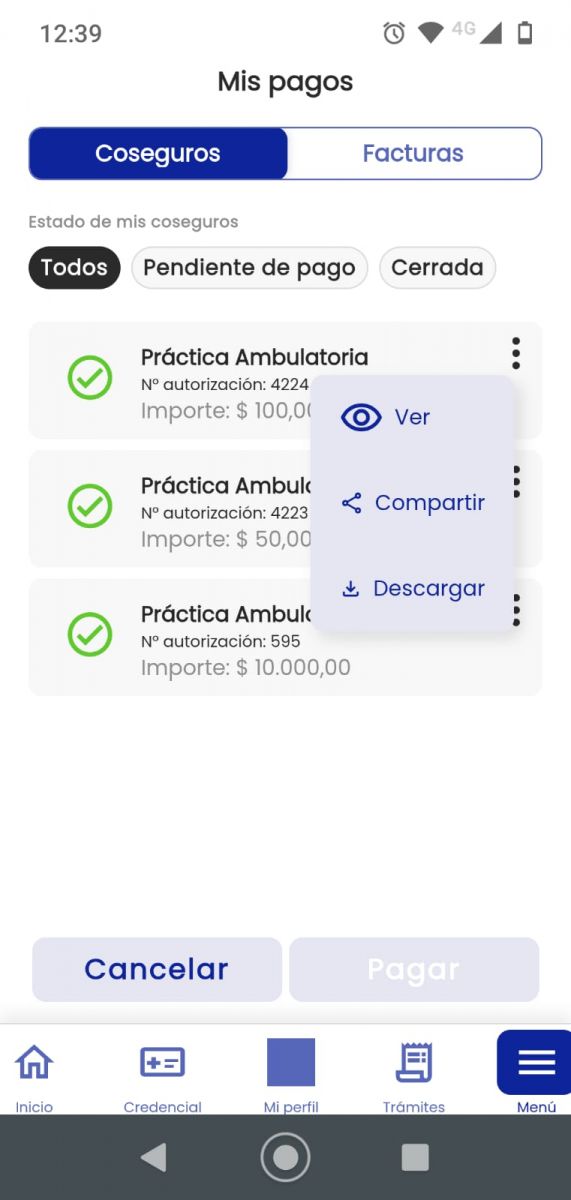Tap the Cancelar button
The width and height of the screenshot is (571, 1200).
[x=157, y=969]
